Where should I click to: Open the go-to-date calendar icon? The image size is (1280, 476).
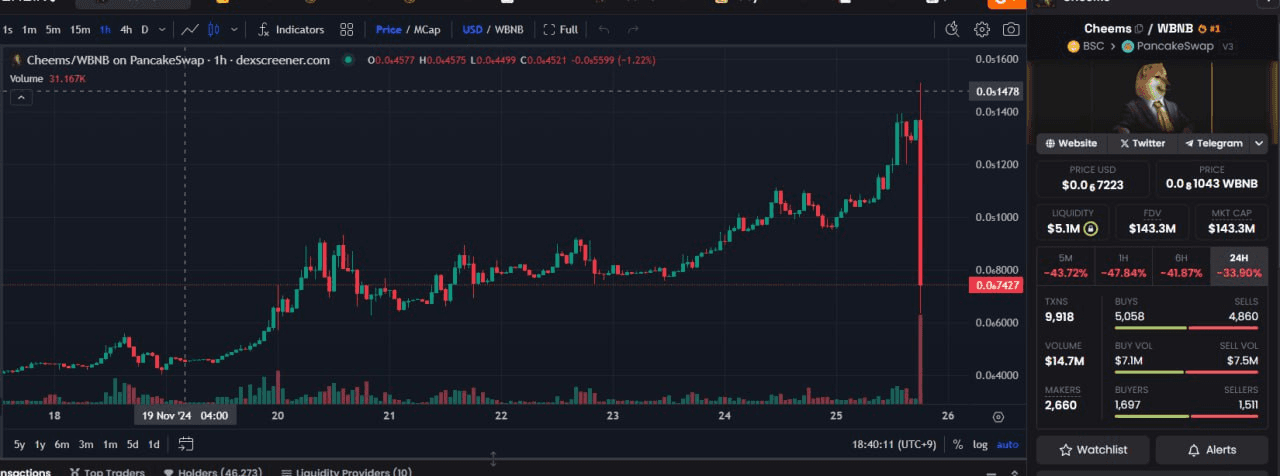pyautogui.click(x=186, y=444)
